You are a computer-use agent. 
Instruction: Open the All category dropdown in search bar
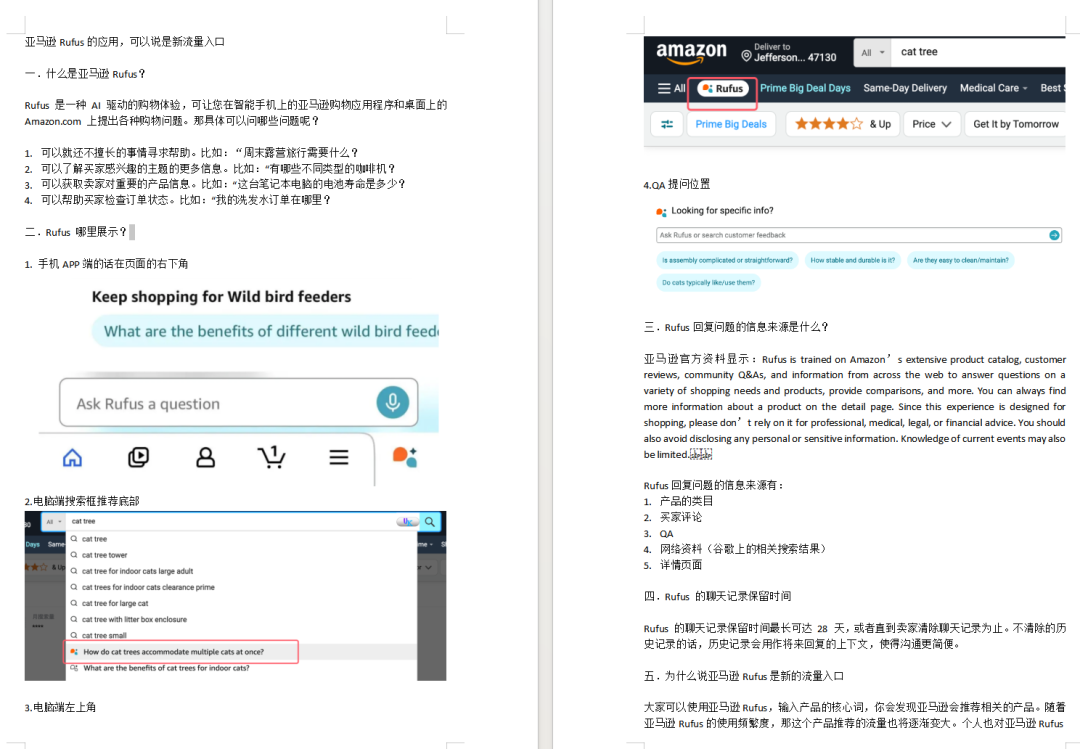pyautogui.click(x=871, y=52)
